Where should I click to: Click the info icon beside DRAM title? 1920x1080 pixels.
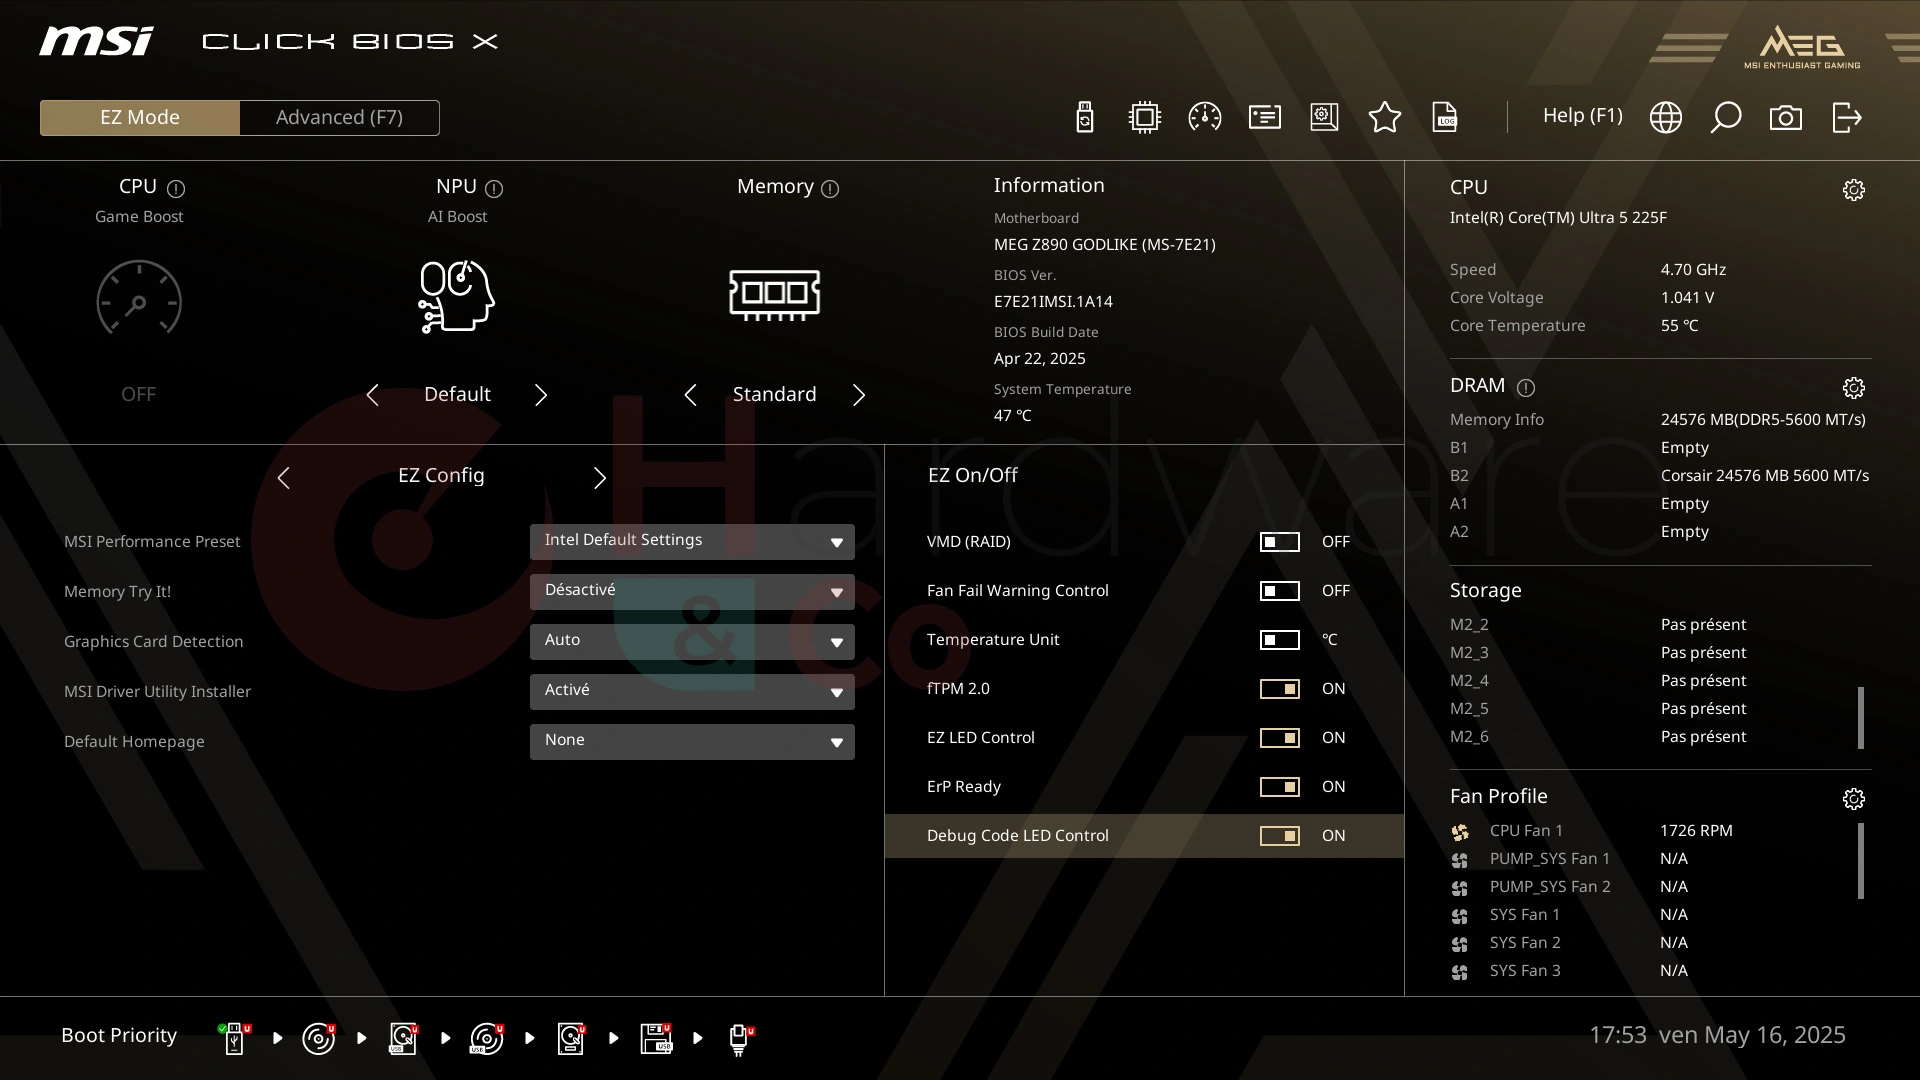[1526, 387]
